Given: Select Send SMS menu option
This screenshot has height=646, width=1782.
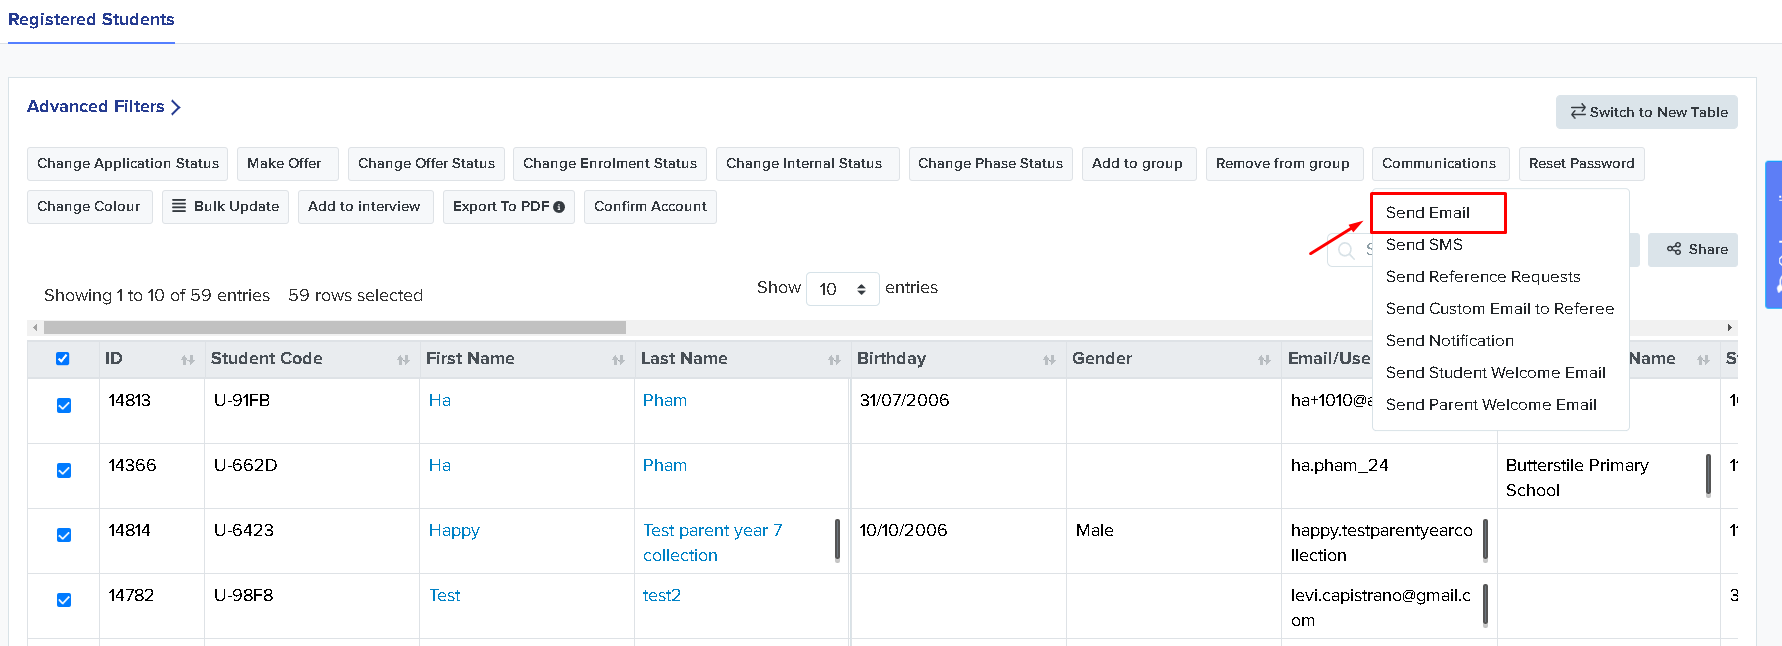Looking at the screenshot, I should click(x=1424, y=245).
